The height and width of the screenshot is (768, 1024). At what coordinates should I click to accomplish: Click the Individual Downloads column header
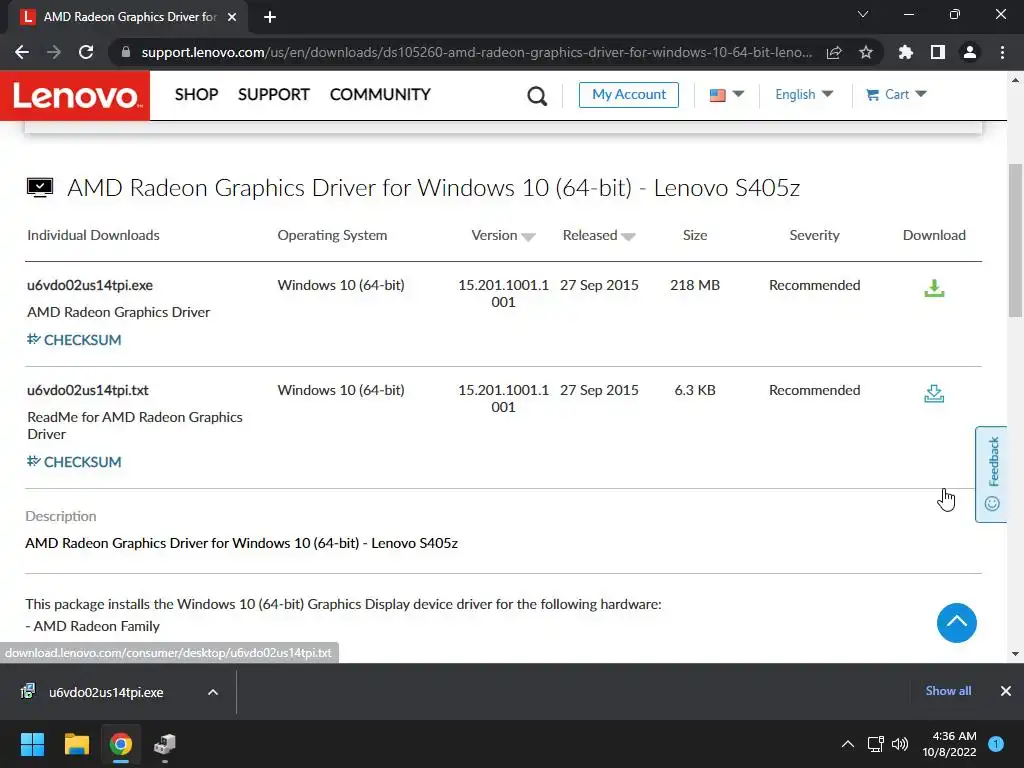93,235
